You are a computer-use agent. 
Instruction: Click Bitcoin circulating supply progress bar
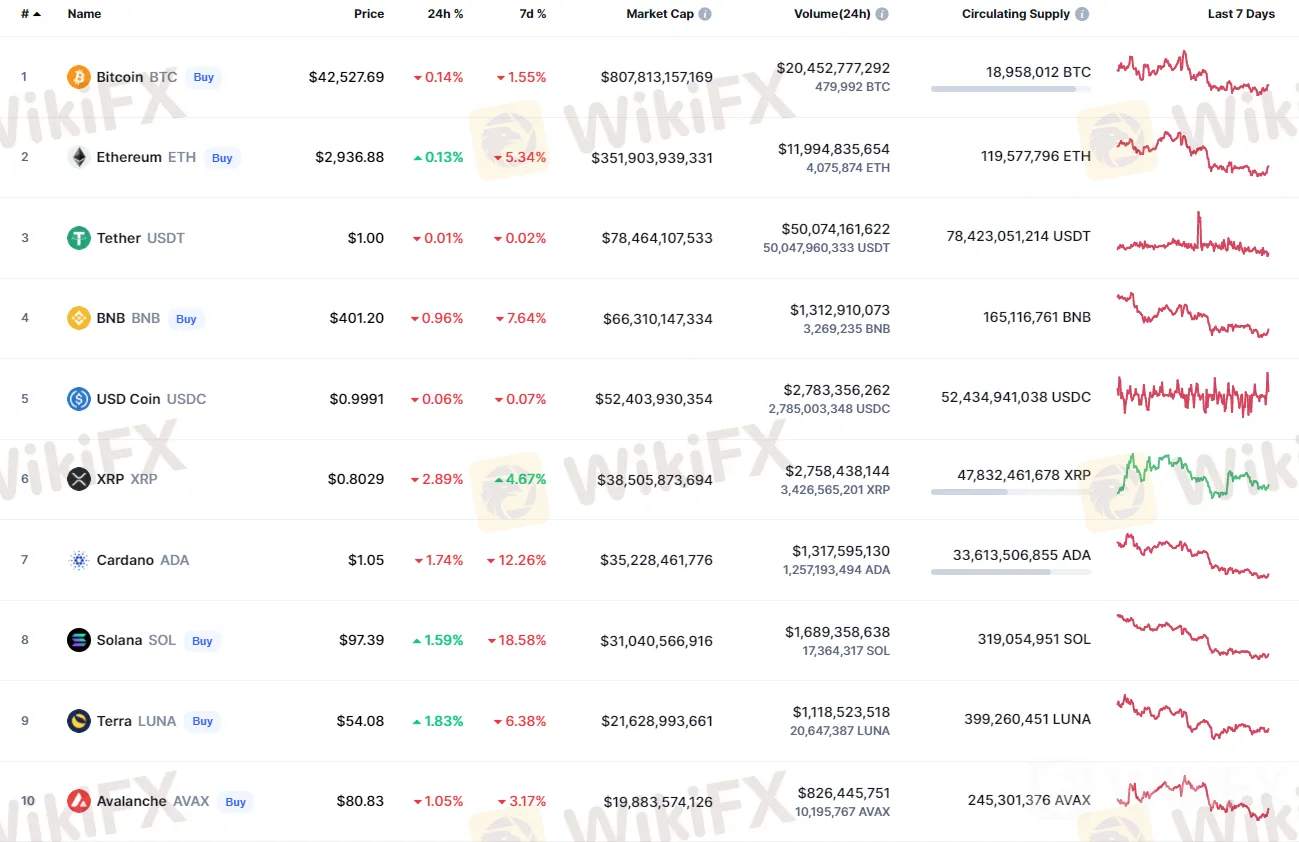coord(1010,89)
